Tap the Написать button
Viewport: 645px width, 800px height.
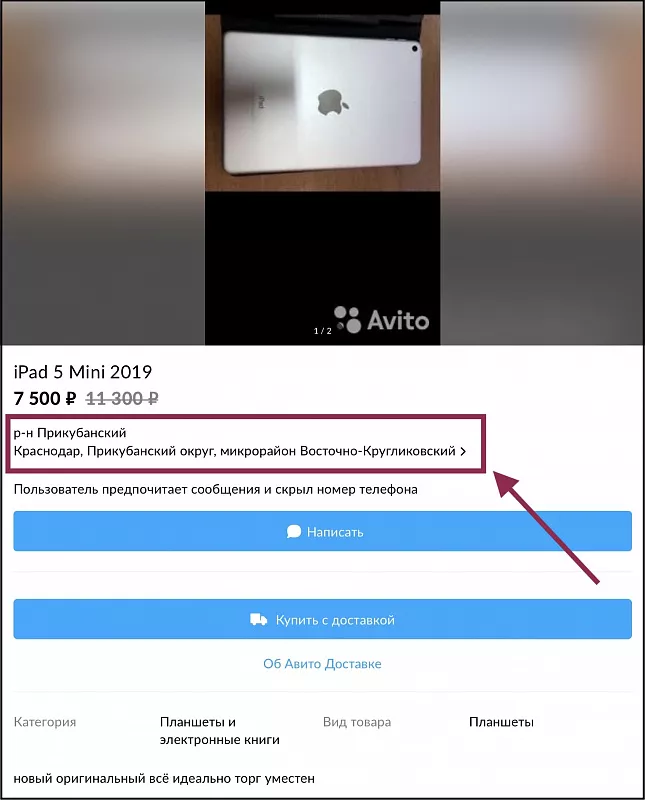[x=322, y=531]
